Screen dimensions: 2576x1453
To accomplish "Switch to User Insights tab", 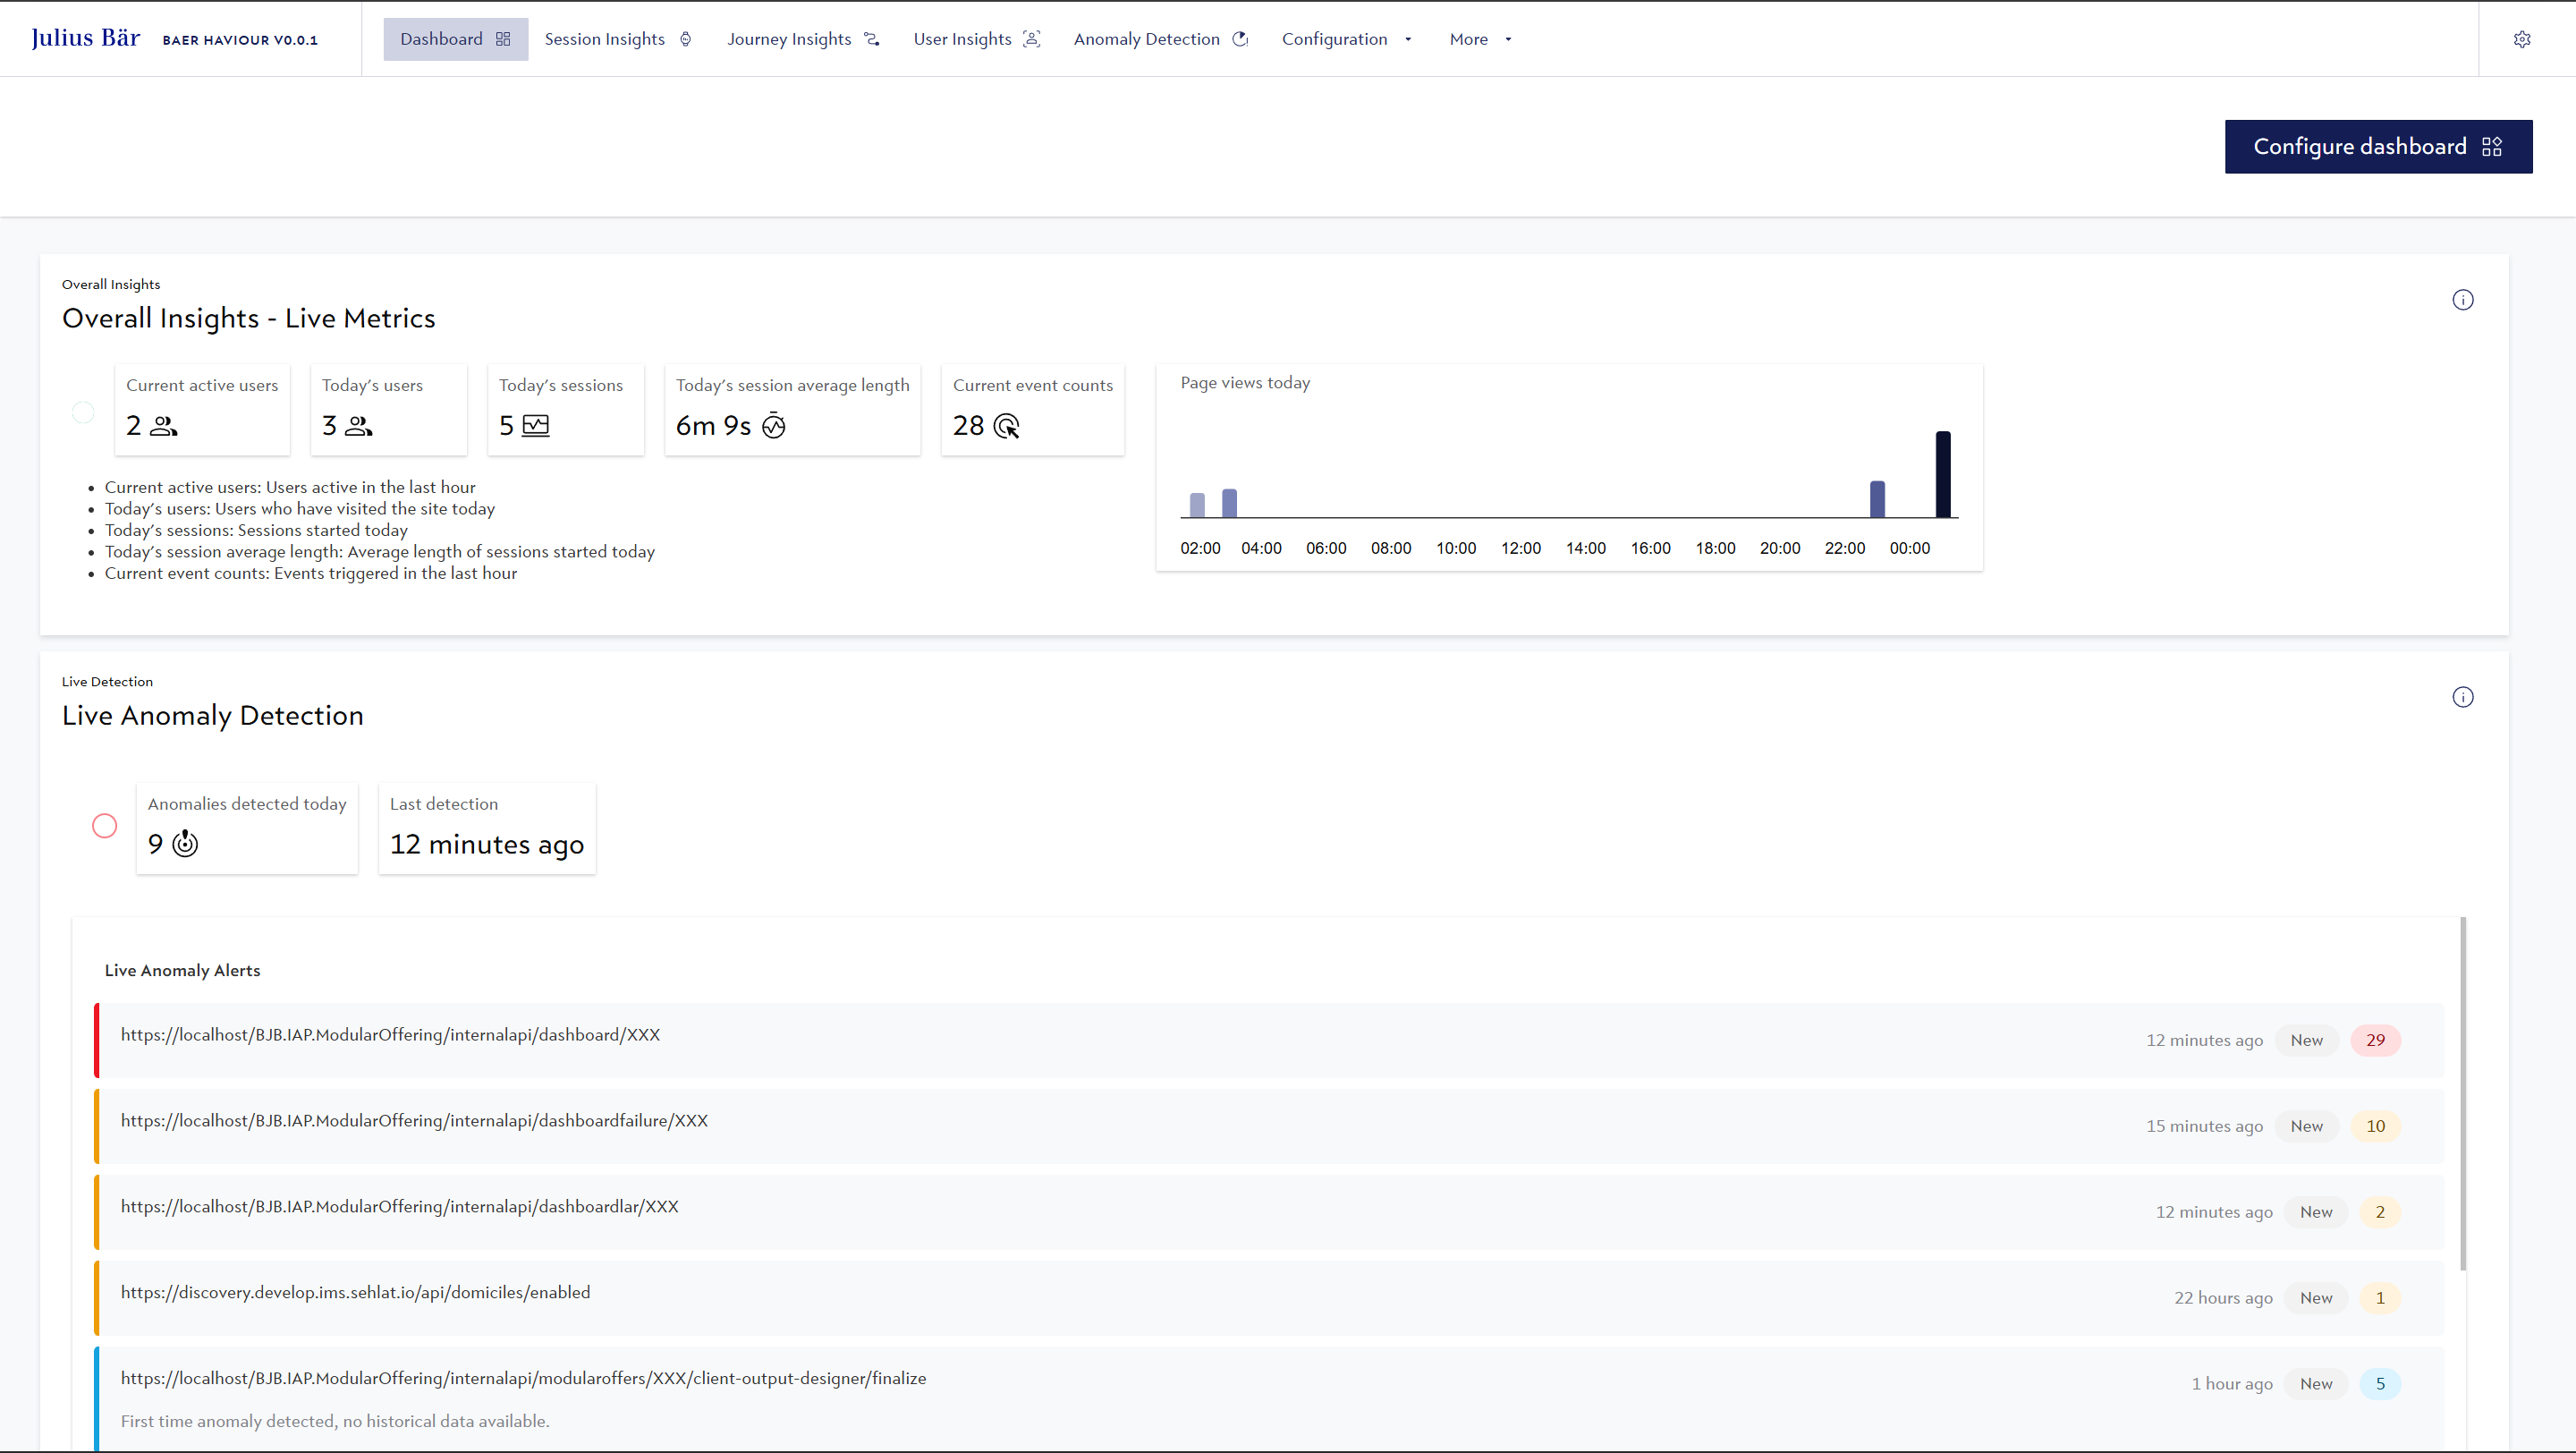I will [977, 39].
